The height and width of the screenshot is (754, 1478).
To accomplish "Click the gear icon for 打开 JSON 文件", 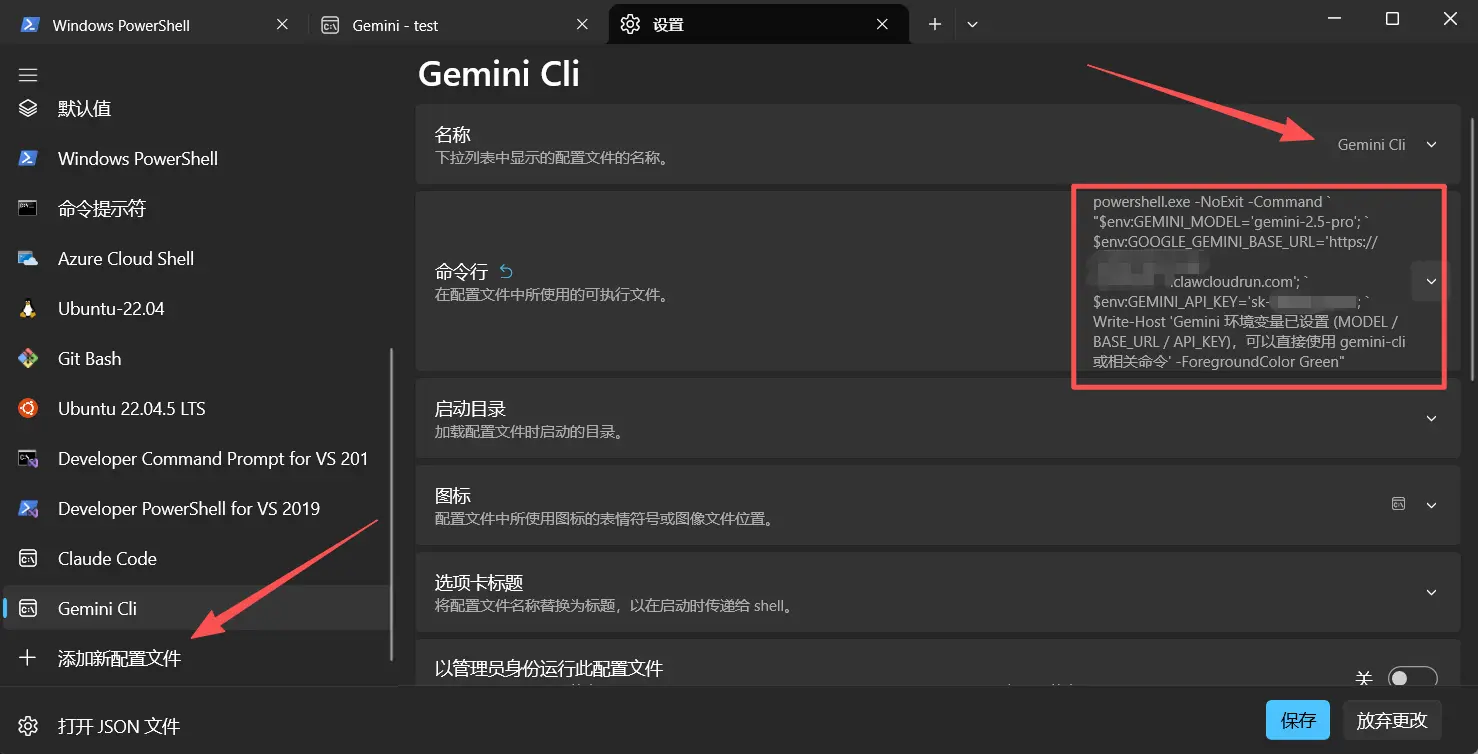I will tap(28, 726).
